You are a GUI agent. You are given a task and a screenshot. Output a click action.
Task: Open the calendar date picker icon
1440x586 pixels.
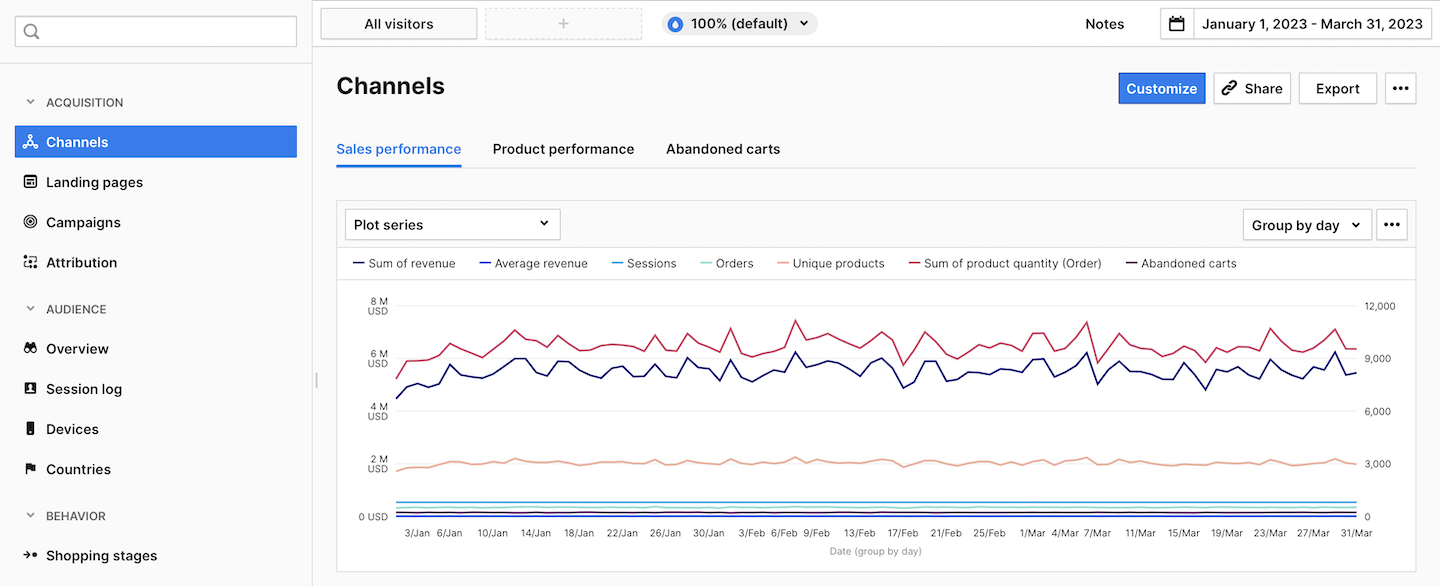coord(1177,24)
